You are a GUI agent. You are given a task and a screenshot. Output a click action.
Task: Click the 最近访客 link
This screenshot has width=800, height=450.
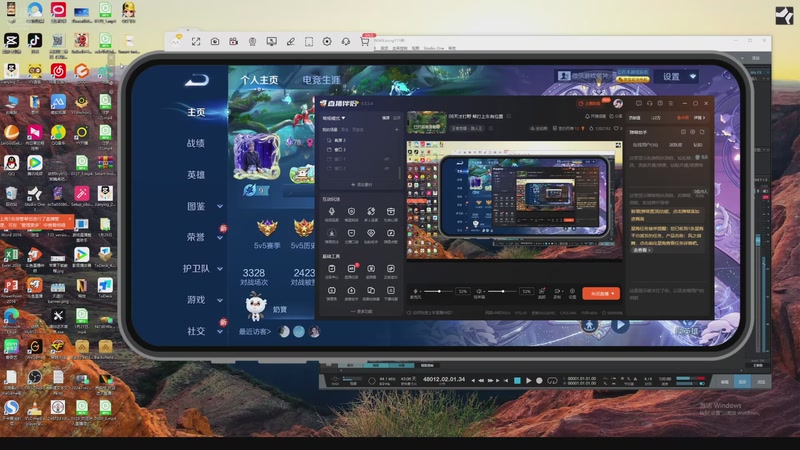[x=255, y=332]
